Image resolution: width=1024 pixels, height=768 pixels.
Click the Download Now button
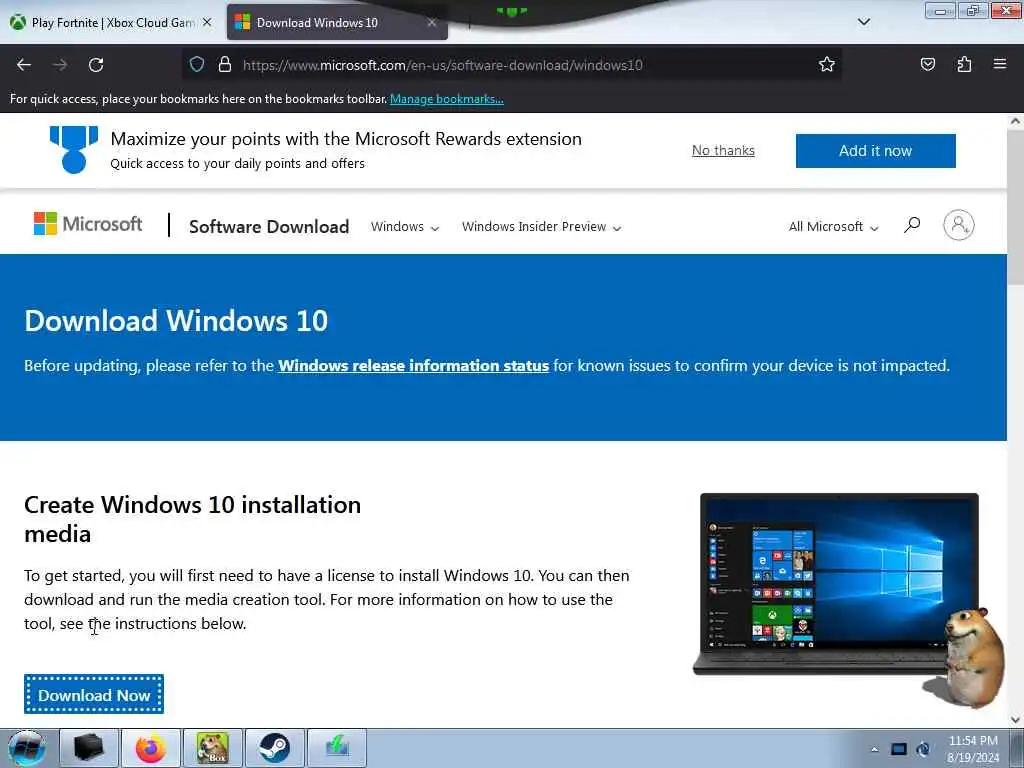click(x=94, y=694)
